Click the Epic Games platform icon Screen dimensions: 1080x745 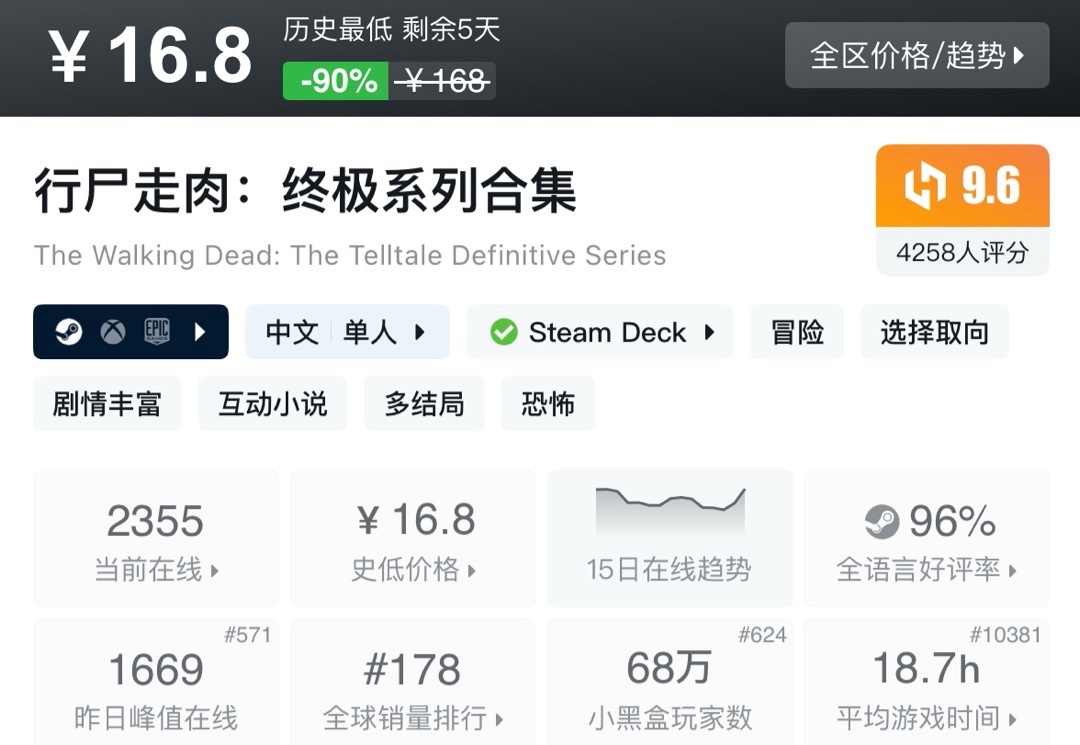(x=156, y=332)
